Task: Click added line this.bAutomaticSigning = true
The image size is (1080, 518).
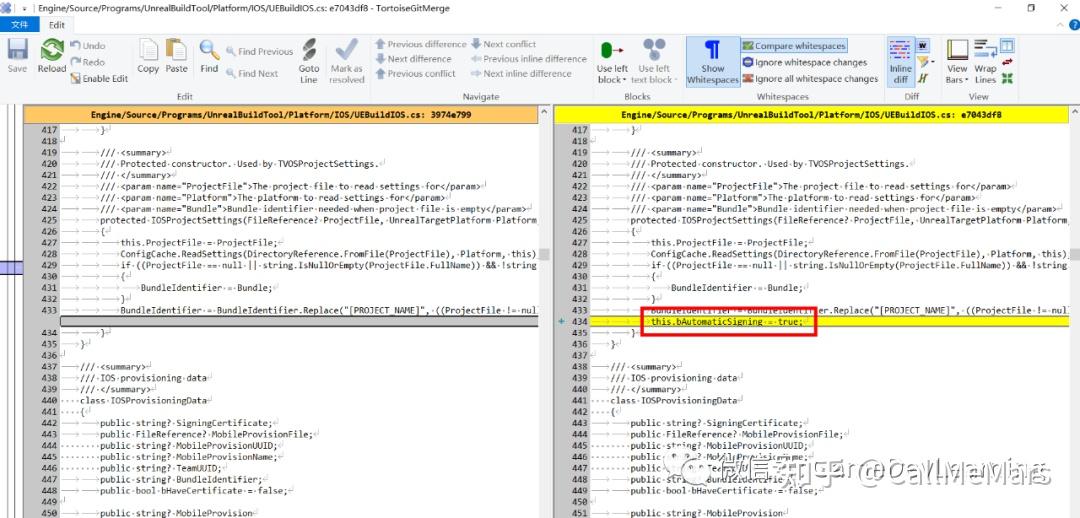Action: click(727, 322)
